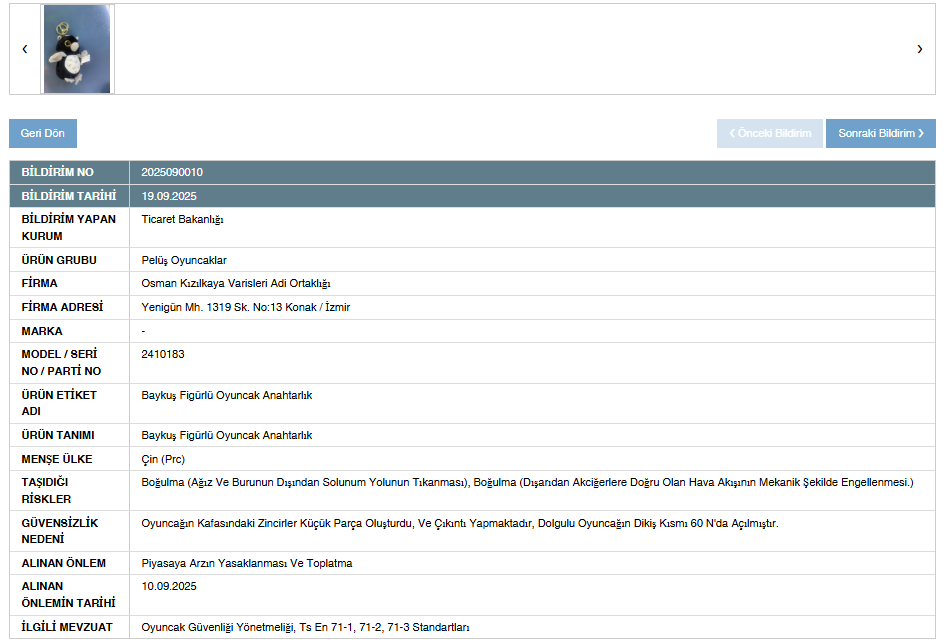This screenshot has width=948, height=642.
Task: Navigate to Sonraki Bildirim
Action: [x=880, y=134]
